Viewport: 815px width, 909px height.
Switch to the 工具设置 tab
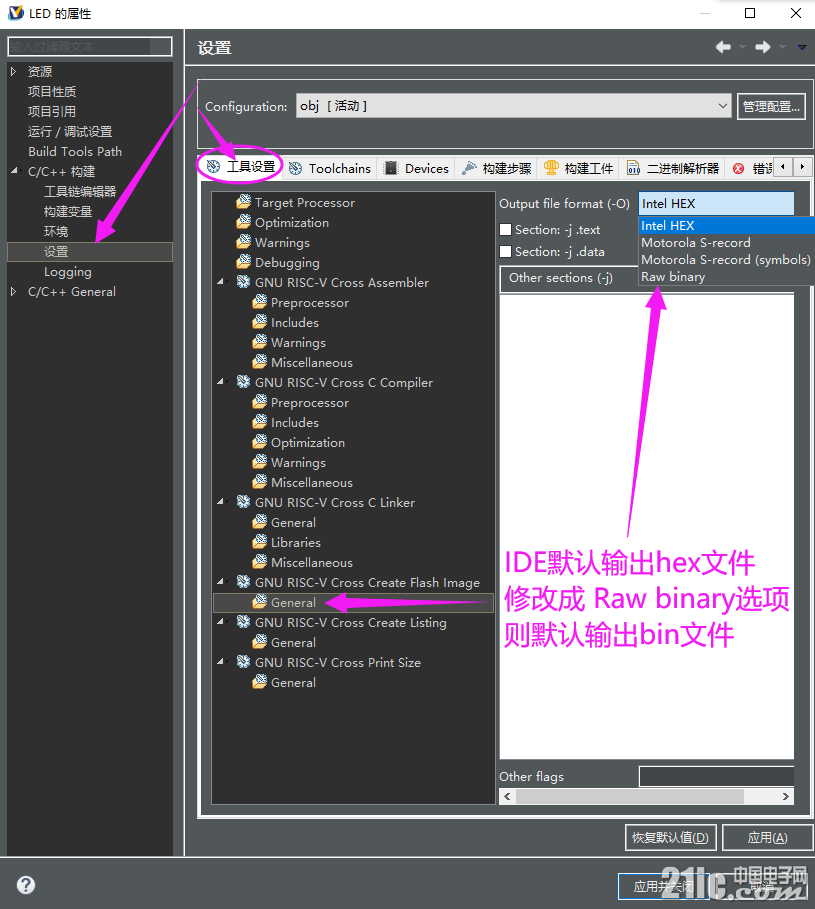click(x=241, y=167)
